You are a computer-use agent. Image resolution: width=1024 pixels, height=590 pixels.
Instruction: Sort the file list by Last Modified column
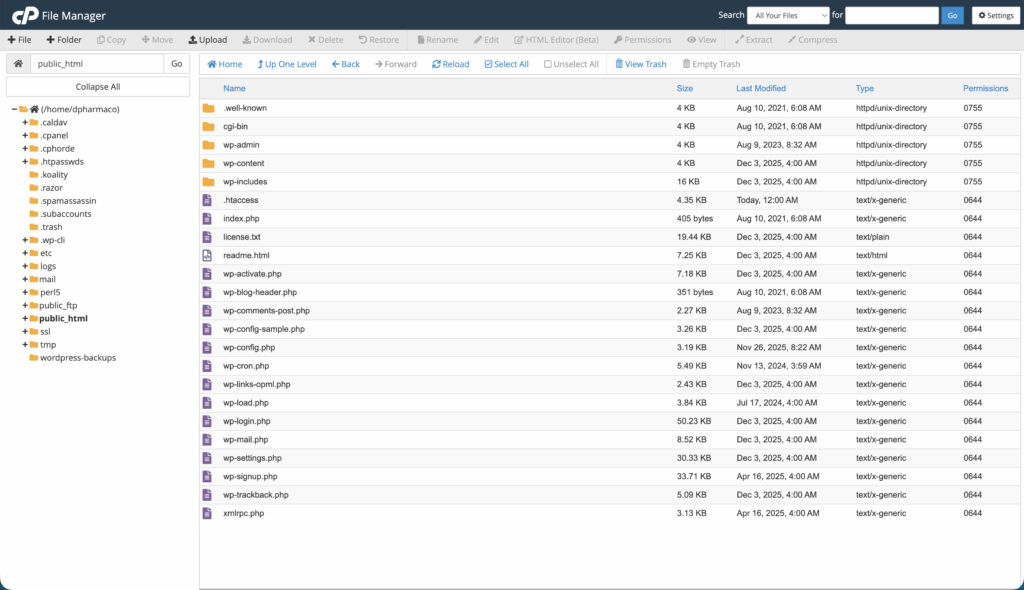click(x=760, y=88)
